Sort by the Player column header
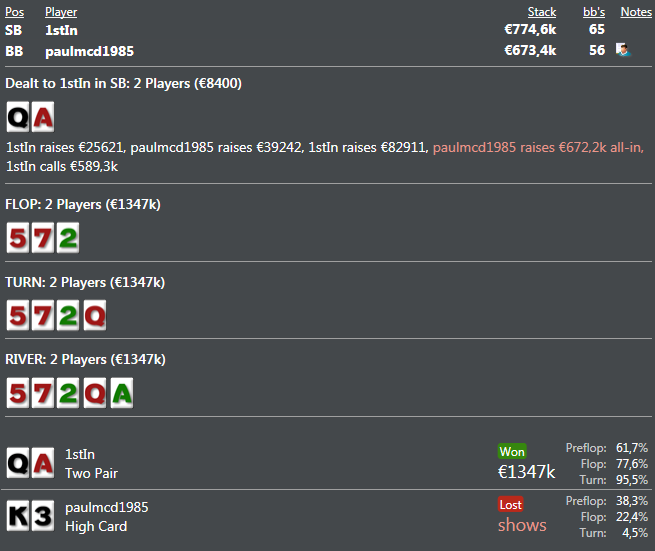This screenshot has height=551, width=655. (x=61, y=12)
